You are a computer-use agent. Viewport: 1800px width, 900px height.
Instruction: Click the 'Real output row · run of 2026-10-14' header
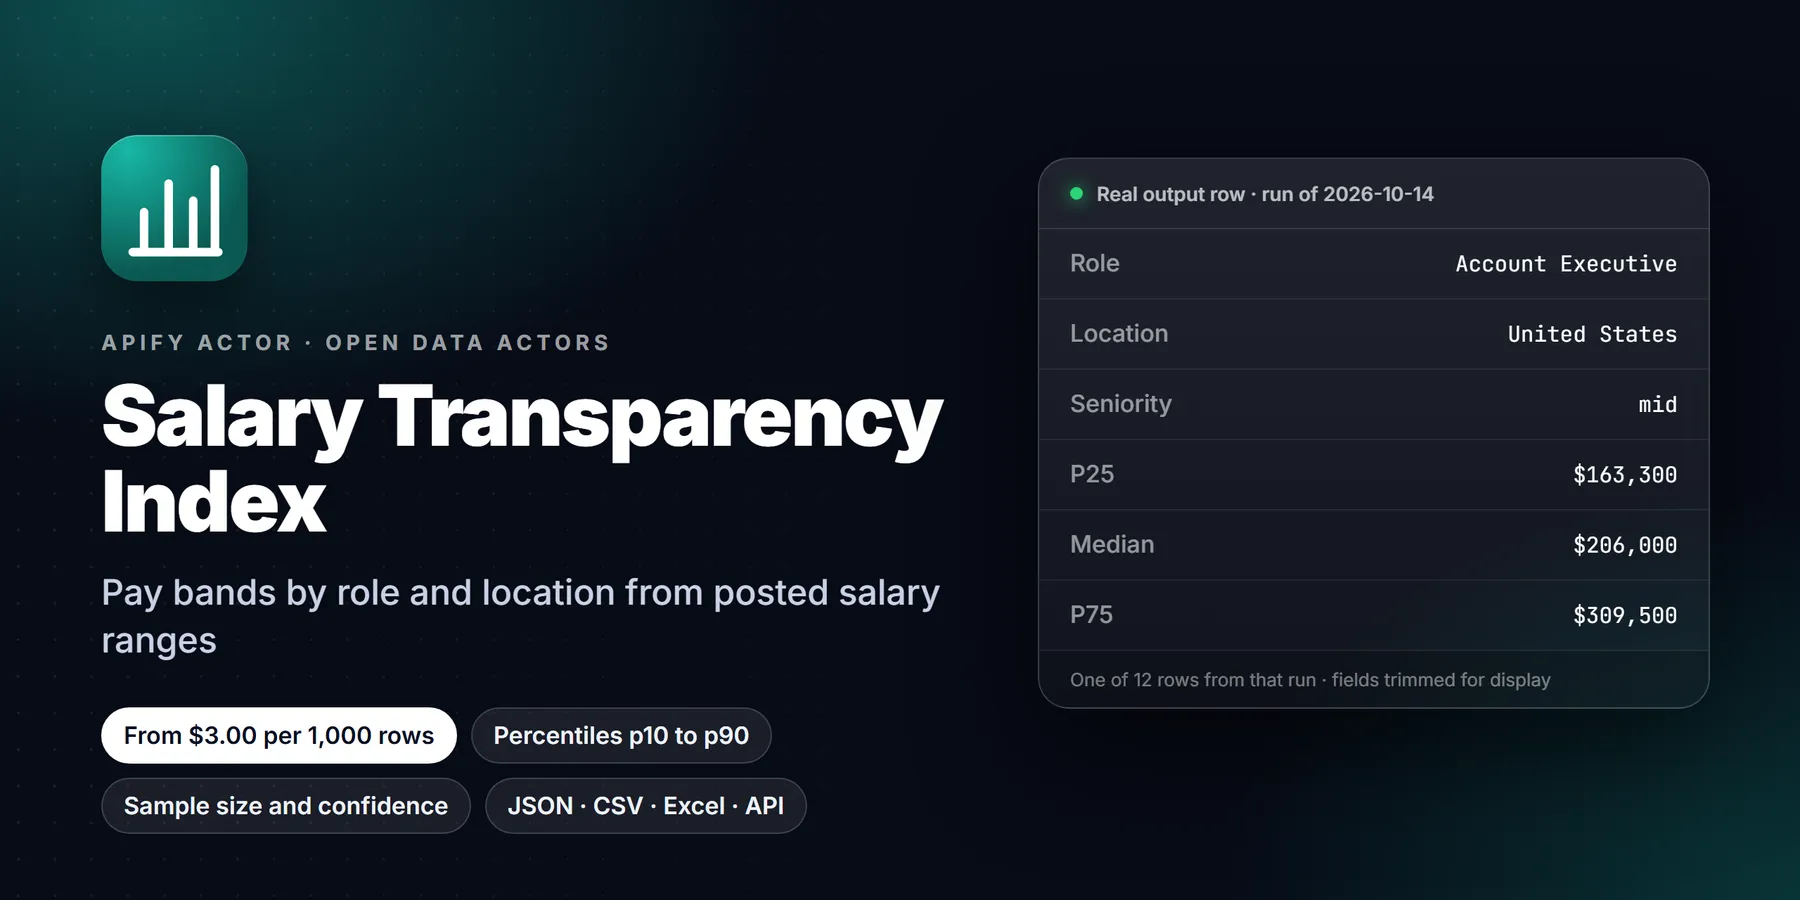tap(1265, 194)
